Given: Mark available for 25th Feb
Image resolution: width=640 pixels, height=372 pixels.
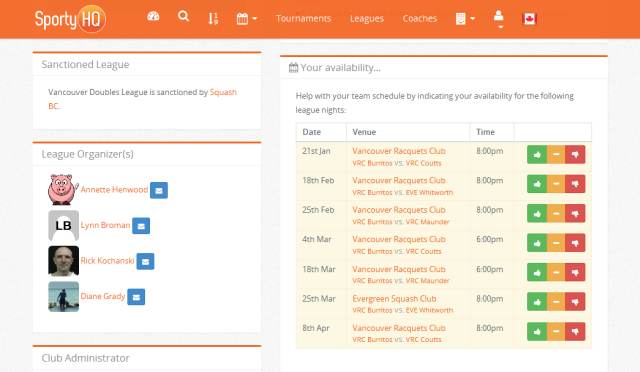Looking at the screenshot, I should pyautogui.click(x=537, y=213).
